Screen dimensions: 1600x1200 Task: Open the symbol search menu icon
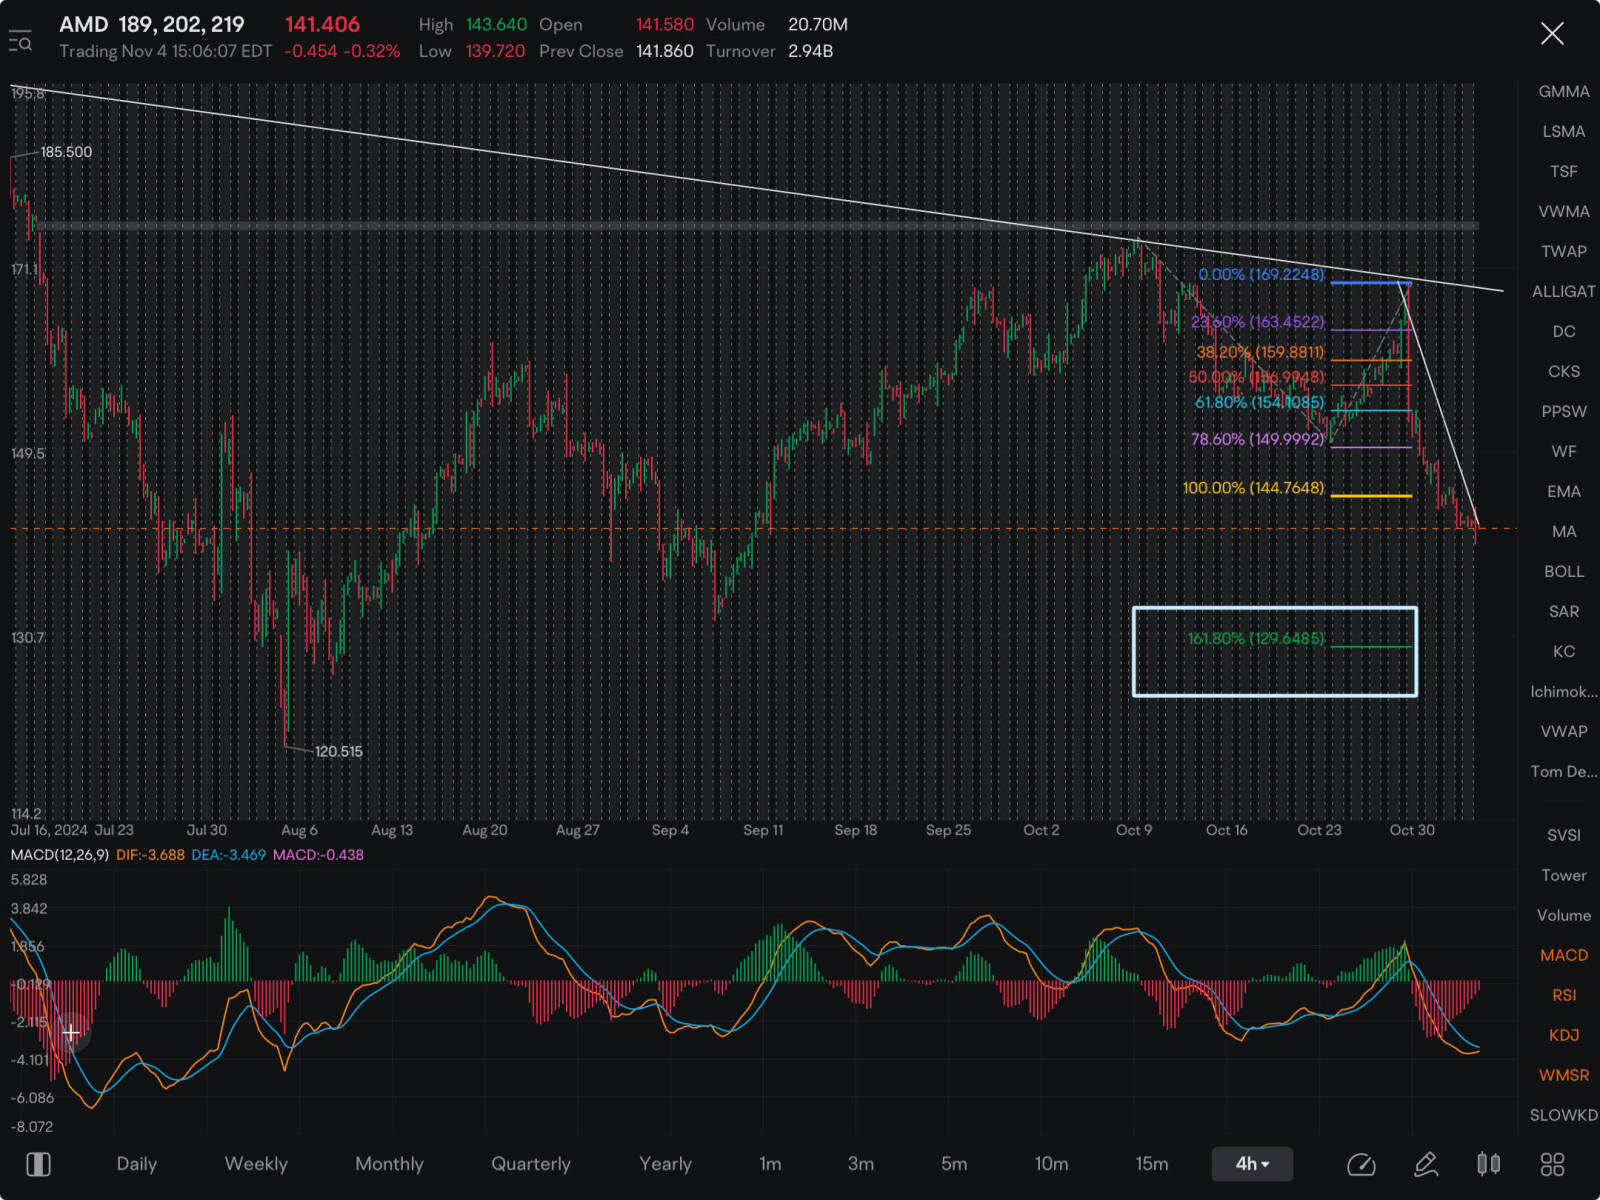click(20, 42)
